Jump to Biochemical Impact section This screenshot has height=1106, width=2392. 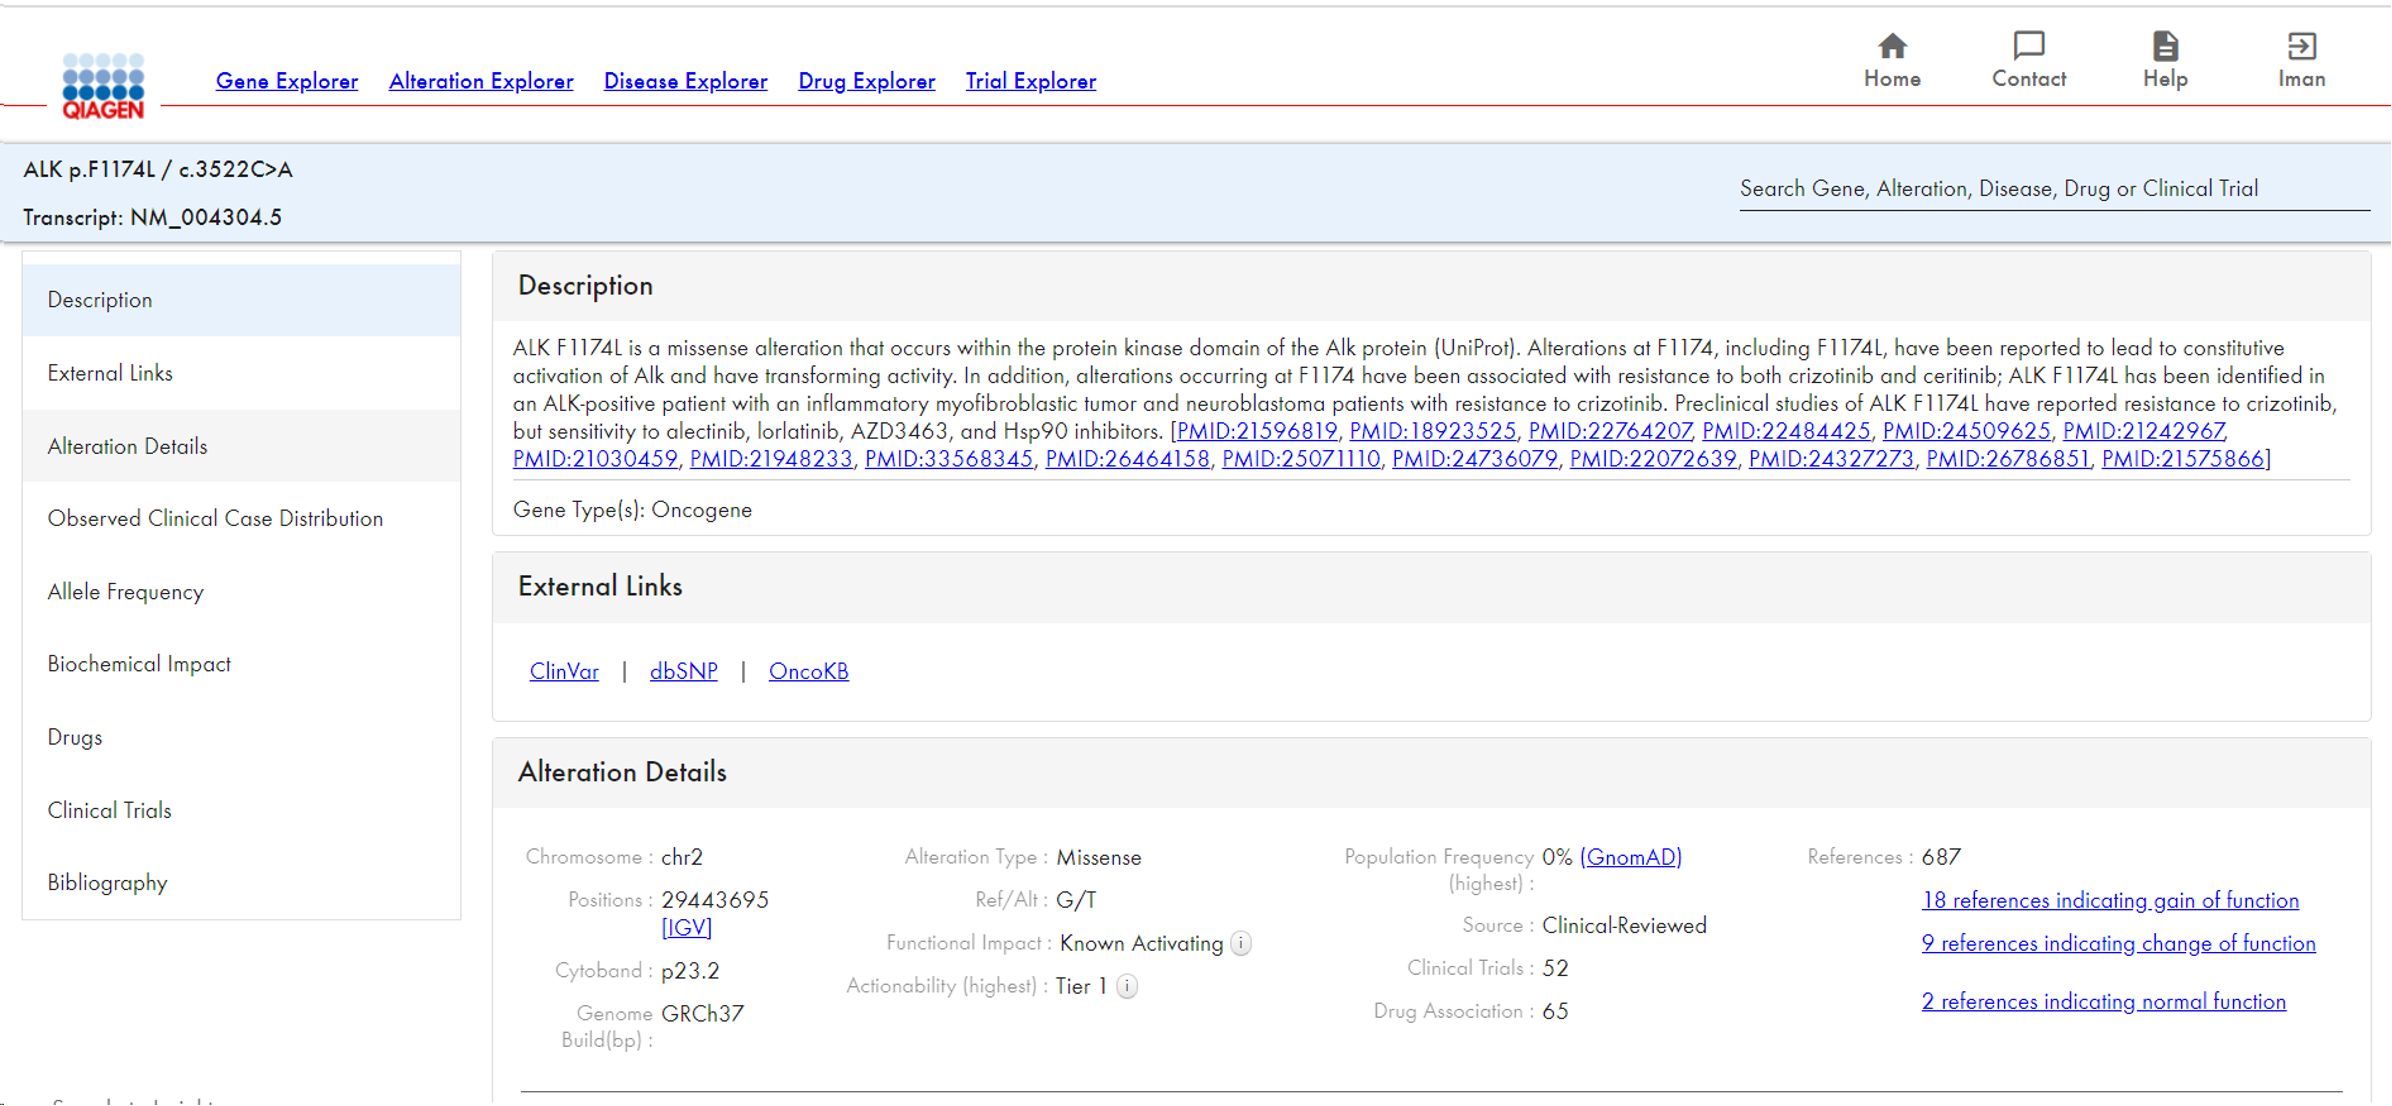tap(241, 664)
